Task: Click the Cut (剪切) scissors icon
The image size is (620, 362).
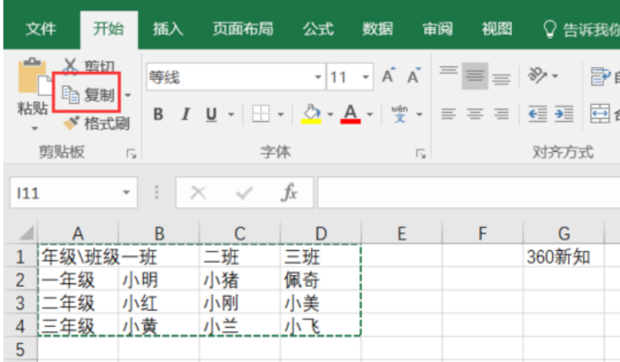Action: [70, 65]
